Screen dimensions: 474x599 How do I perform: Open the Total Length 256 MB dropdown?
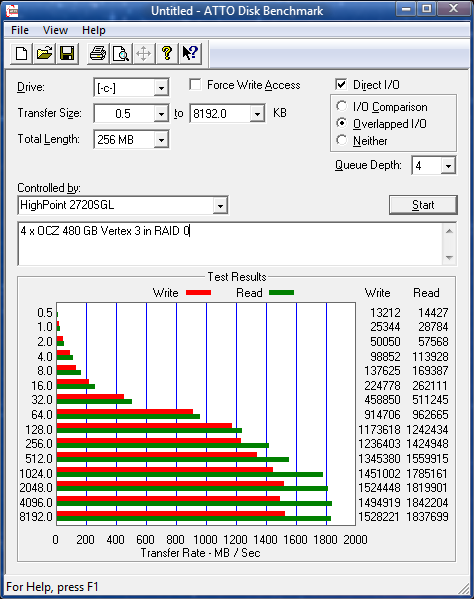click(x=161, y=139)
